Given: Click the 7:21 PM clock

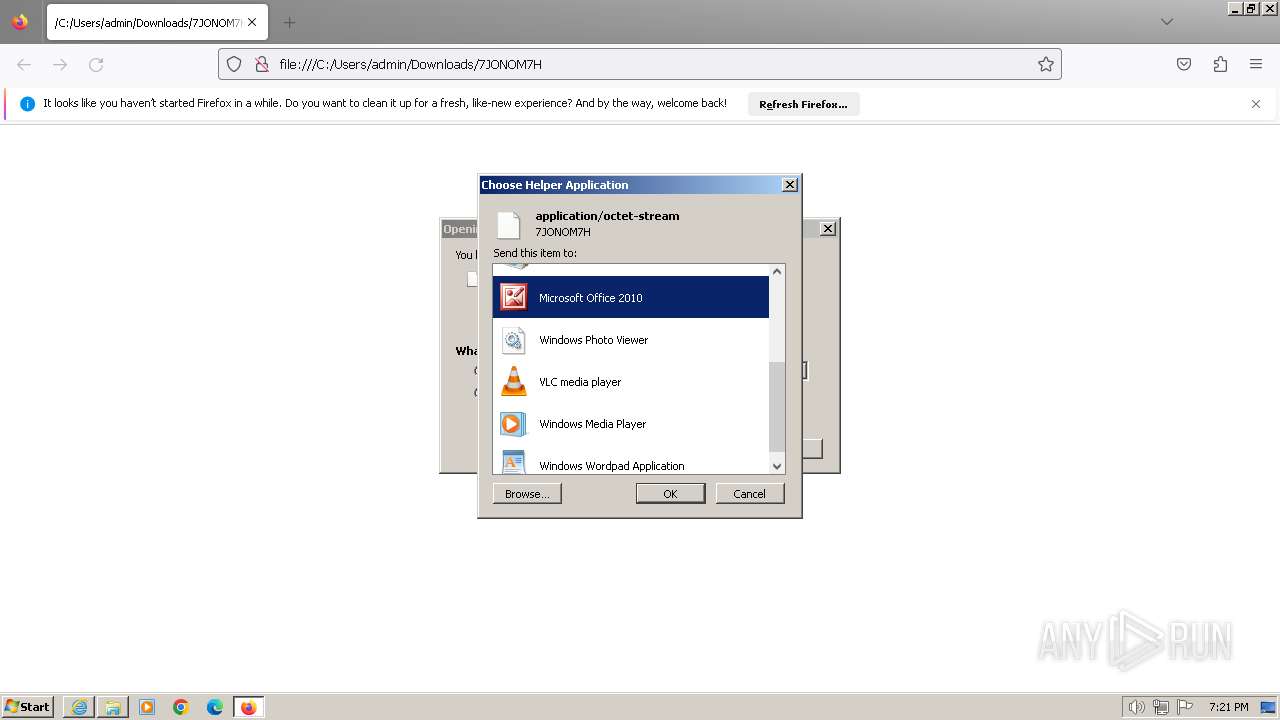Looking at the screenshot, I should [1228, 707].
